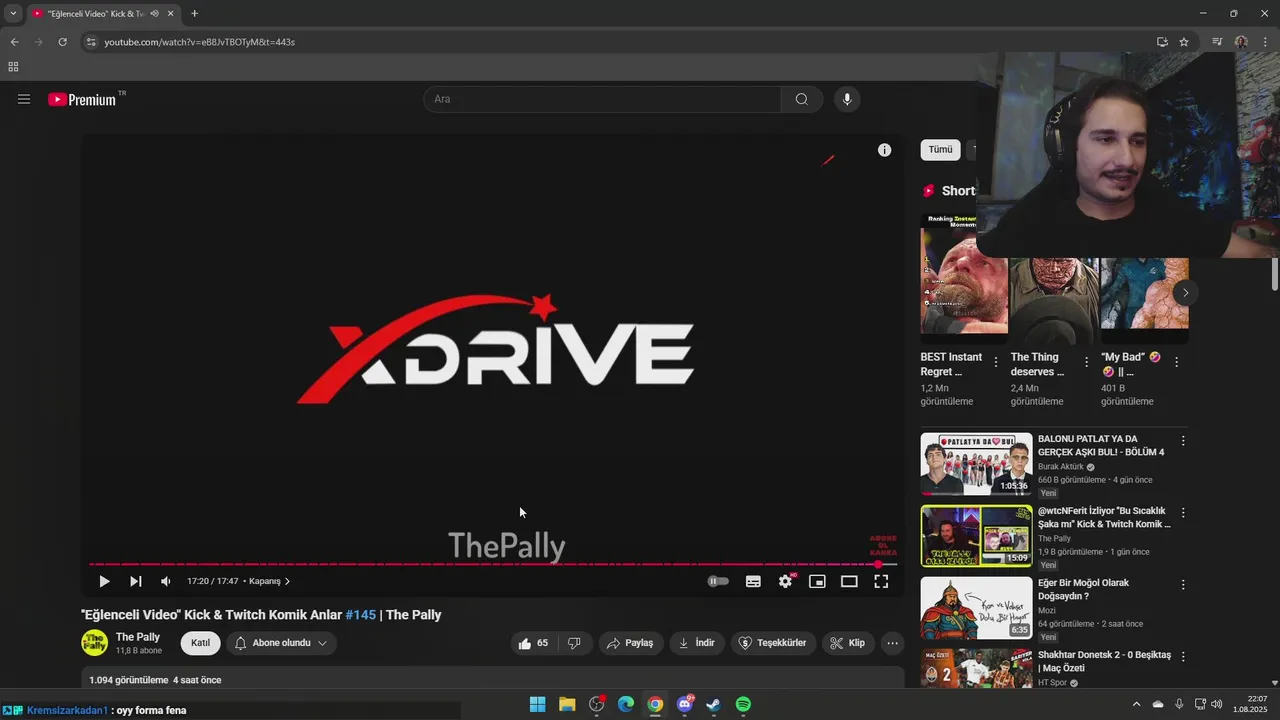The height and width of the screenshot is (720, 1280).
Task: Toggle theater mode view
Action: click(849, 581)
